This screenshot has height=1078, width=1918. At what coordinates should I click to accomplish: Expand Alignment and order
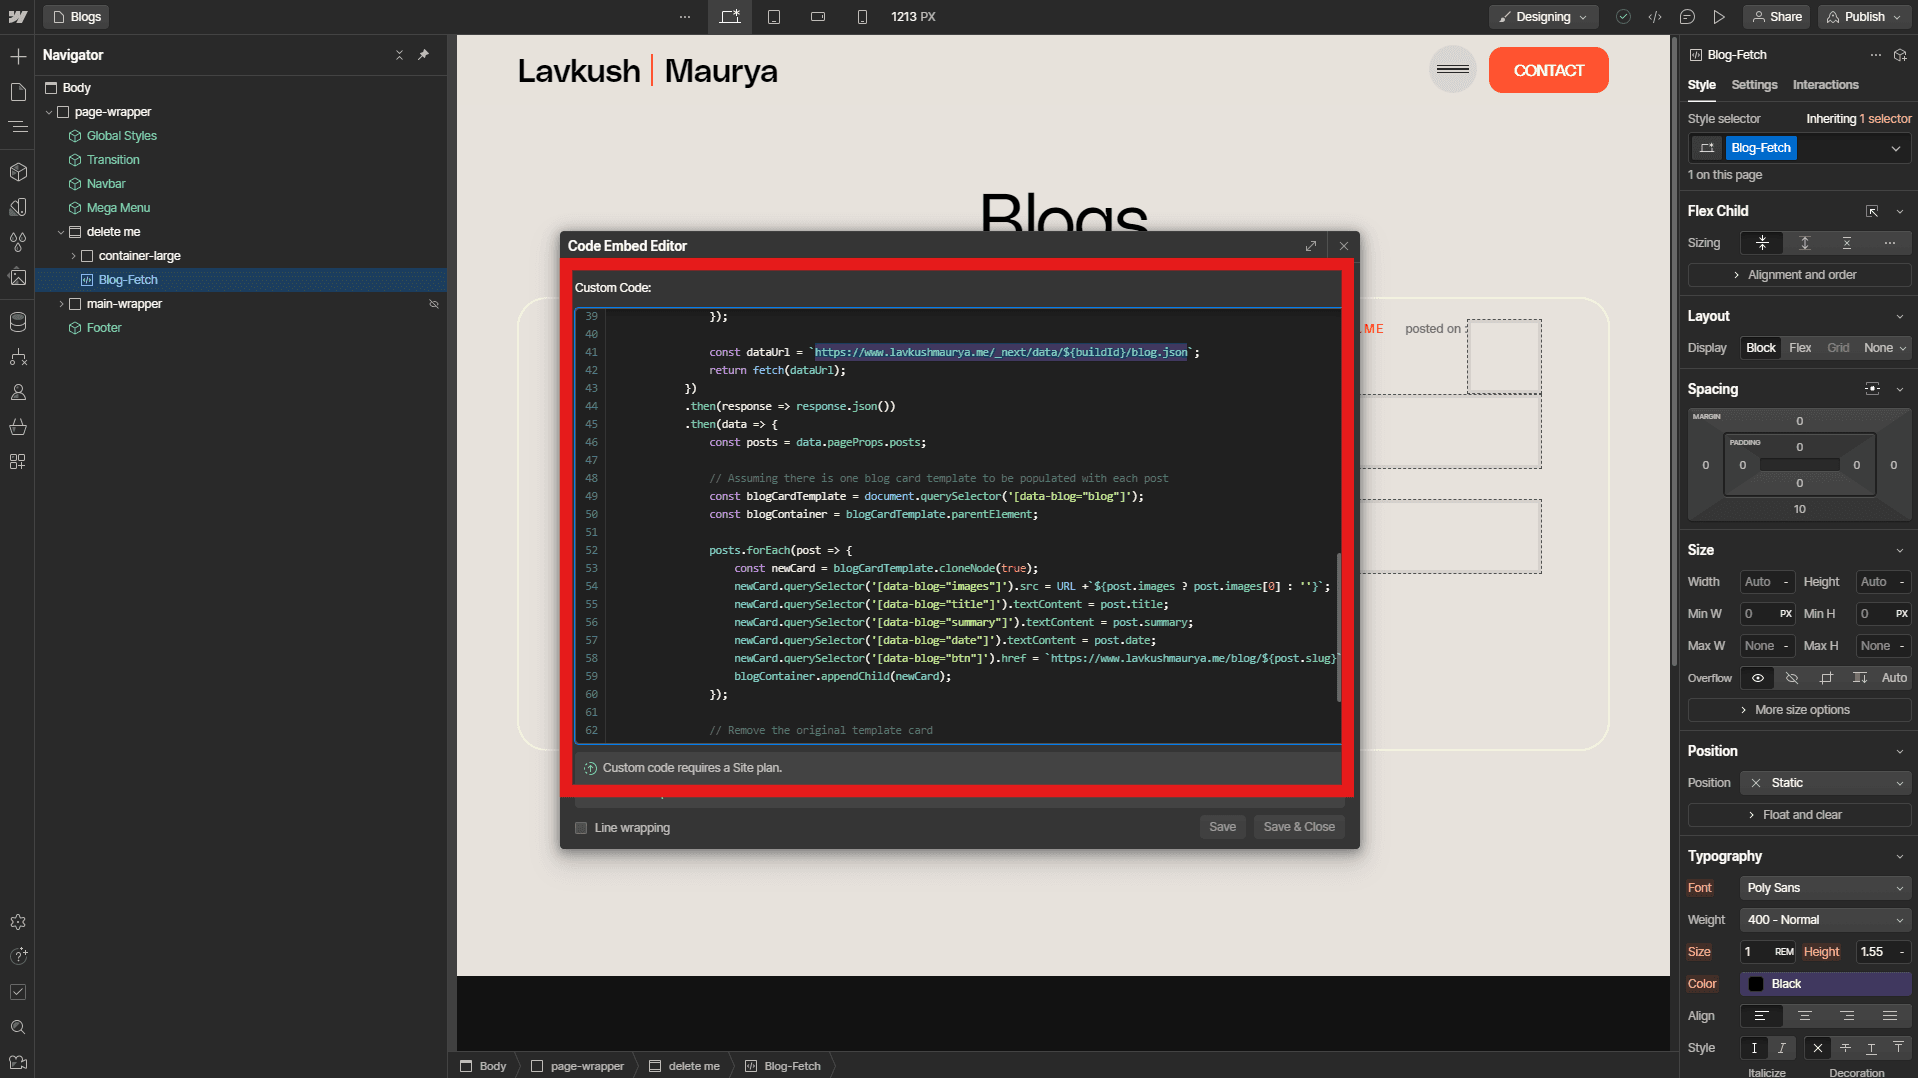pos(1799,275)
